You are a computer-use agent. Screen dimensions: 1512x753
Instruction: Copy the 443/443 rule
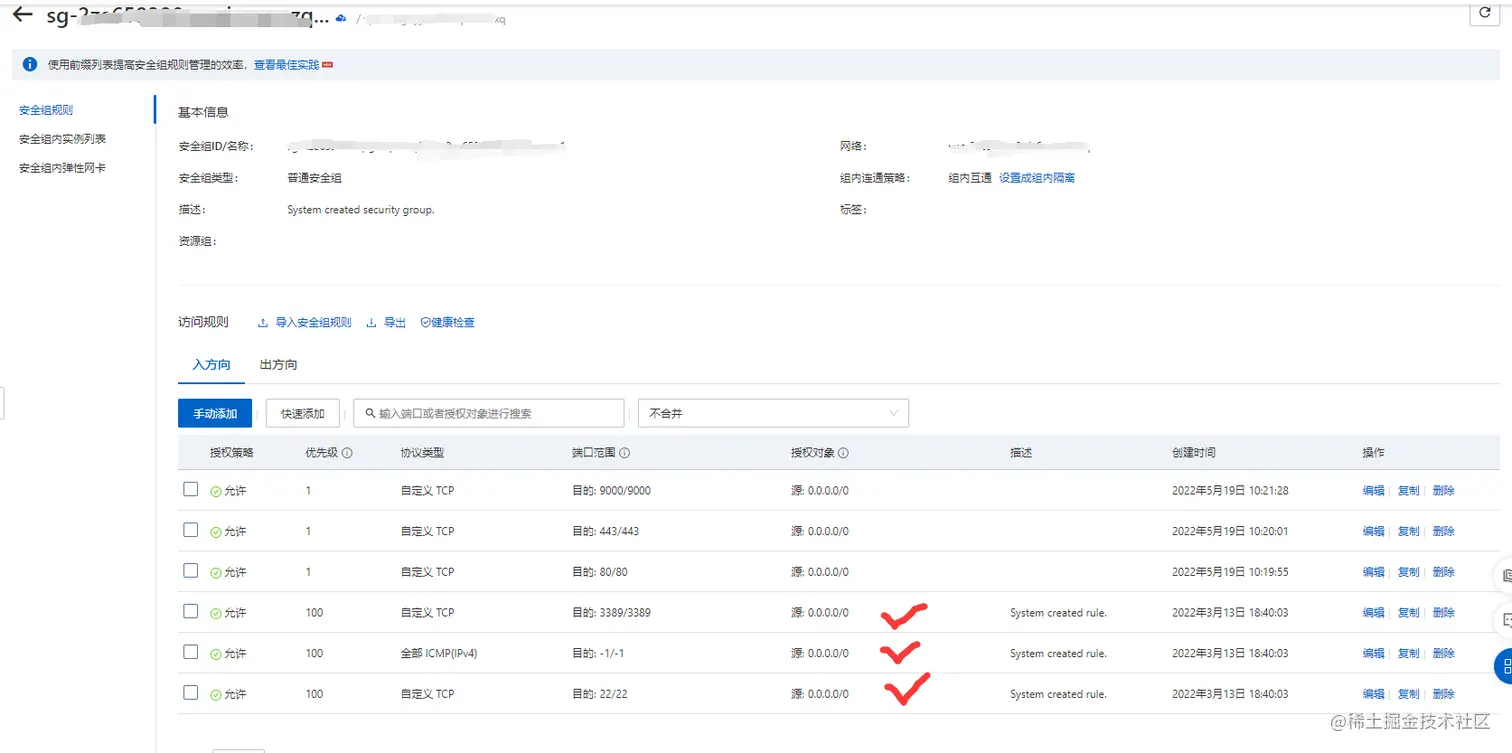(1408, 531)
